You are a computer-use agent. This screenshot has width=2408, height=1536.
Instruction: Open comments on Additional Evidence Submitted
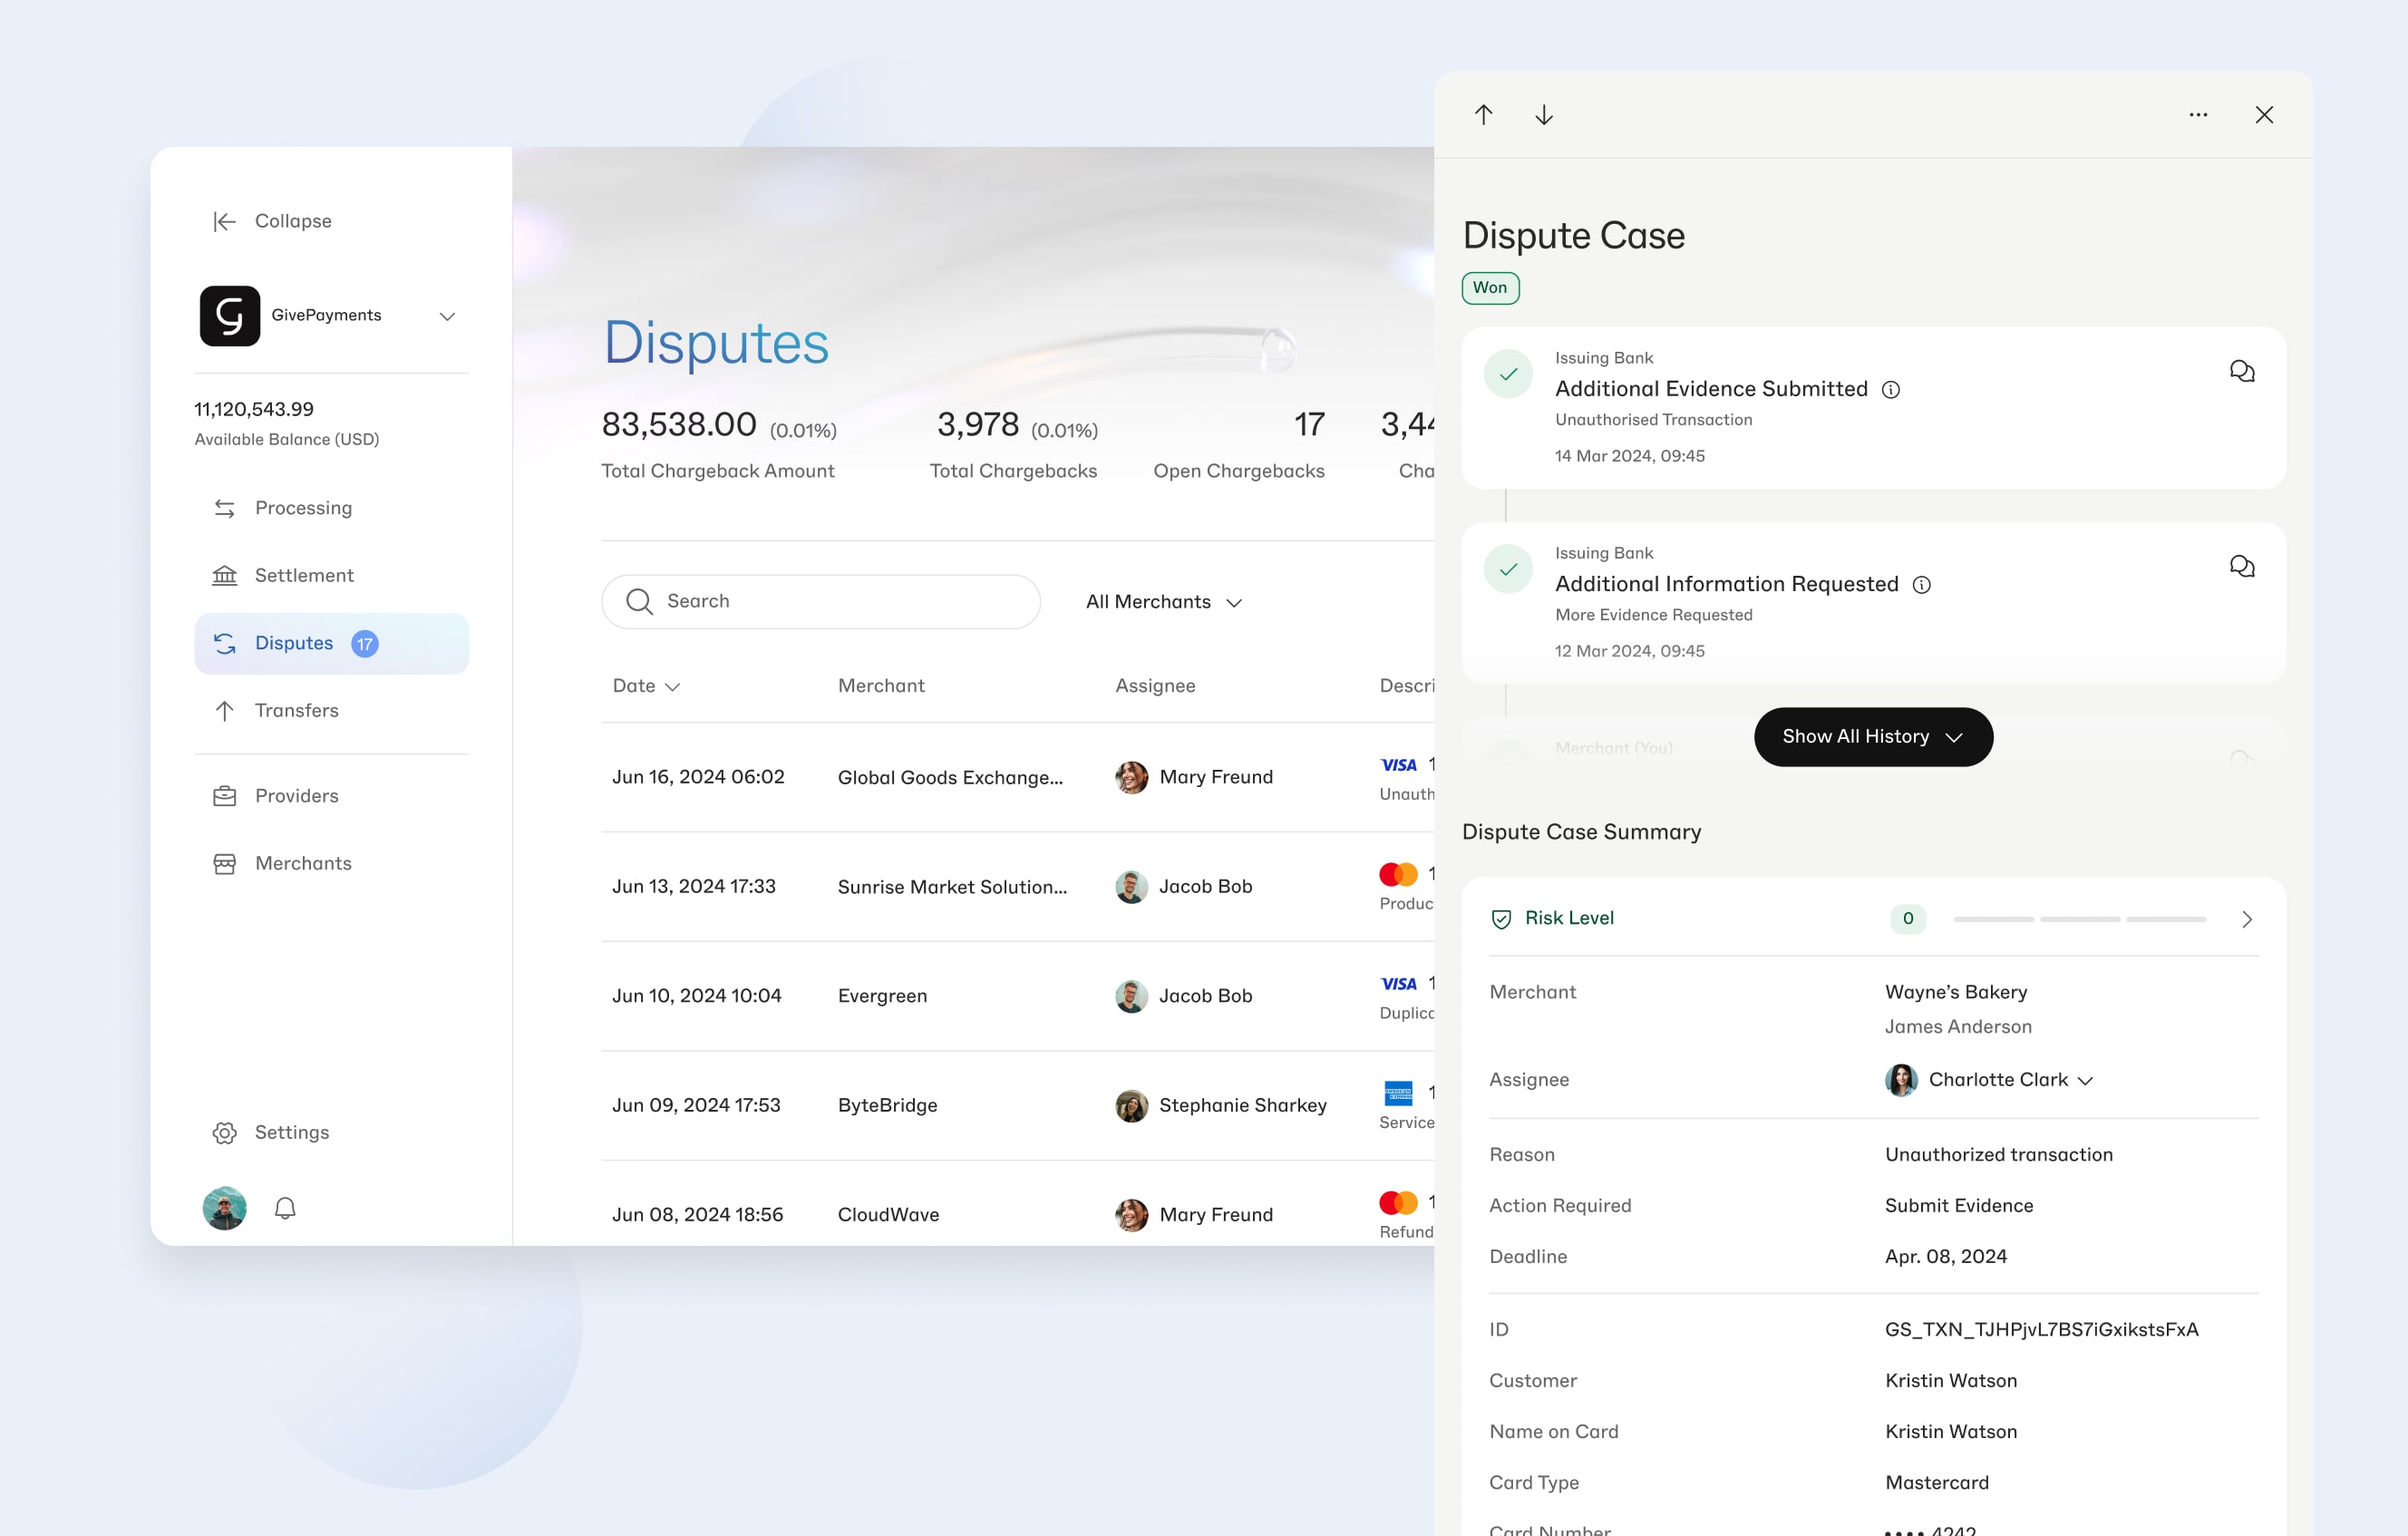[2241, 372]
